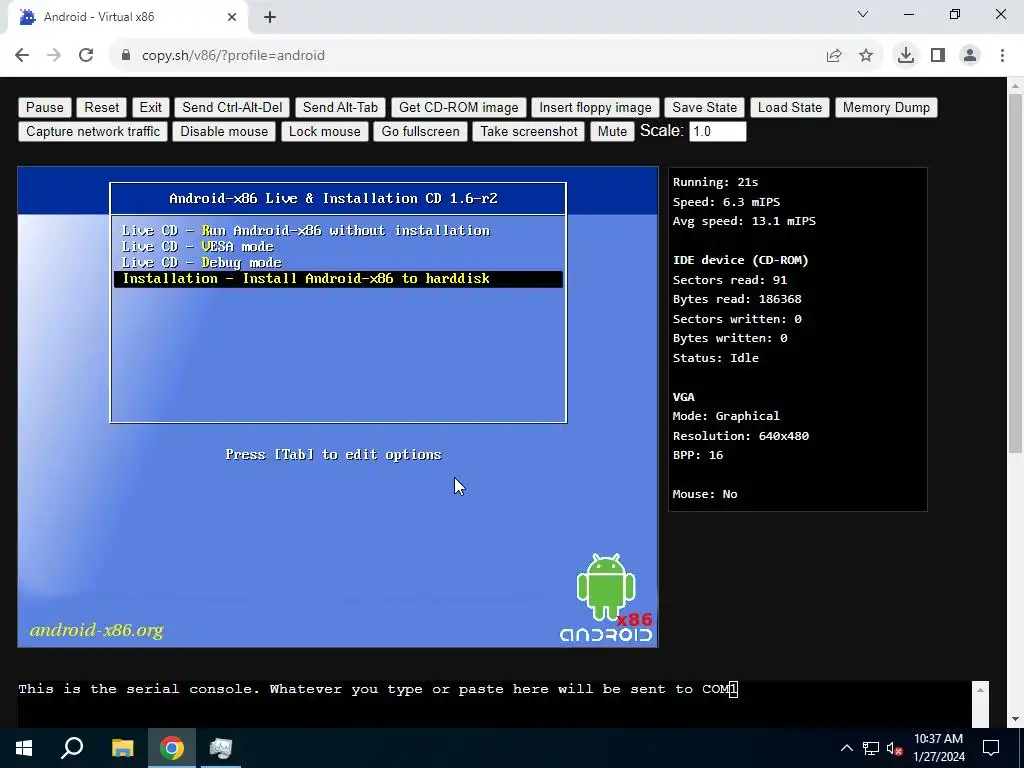Screen dimensions: 1024x768
Task: Open network status tray icon
Action: click(871, 748)
